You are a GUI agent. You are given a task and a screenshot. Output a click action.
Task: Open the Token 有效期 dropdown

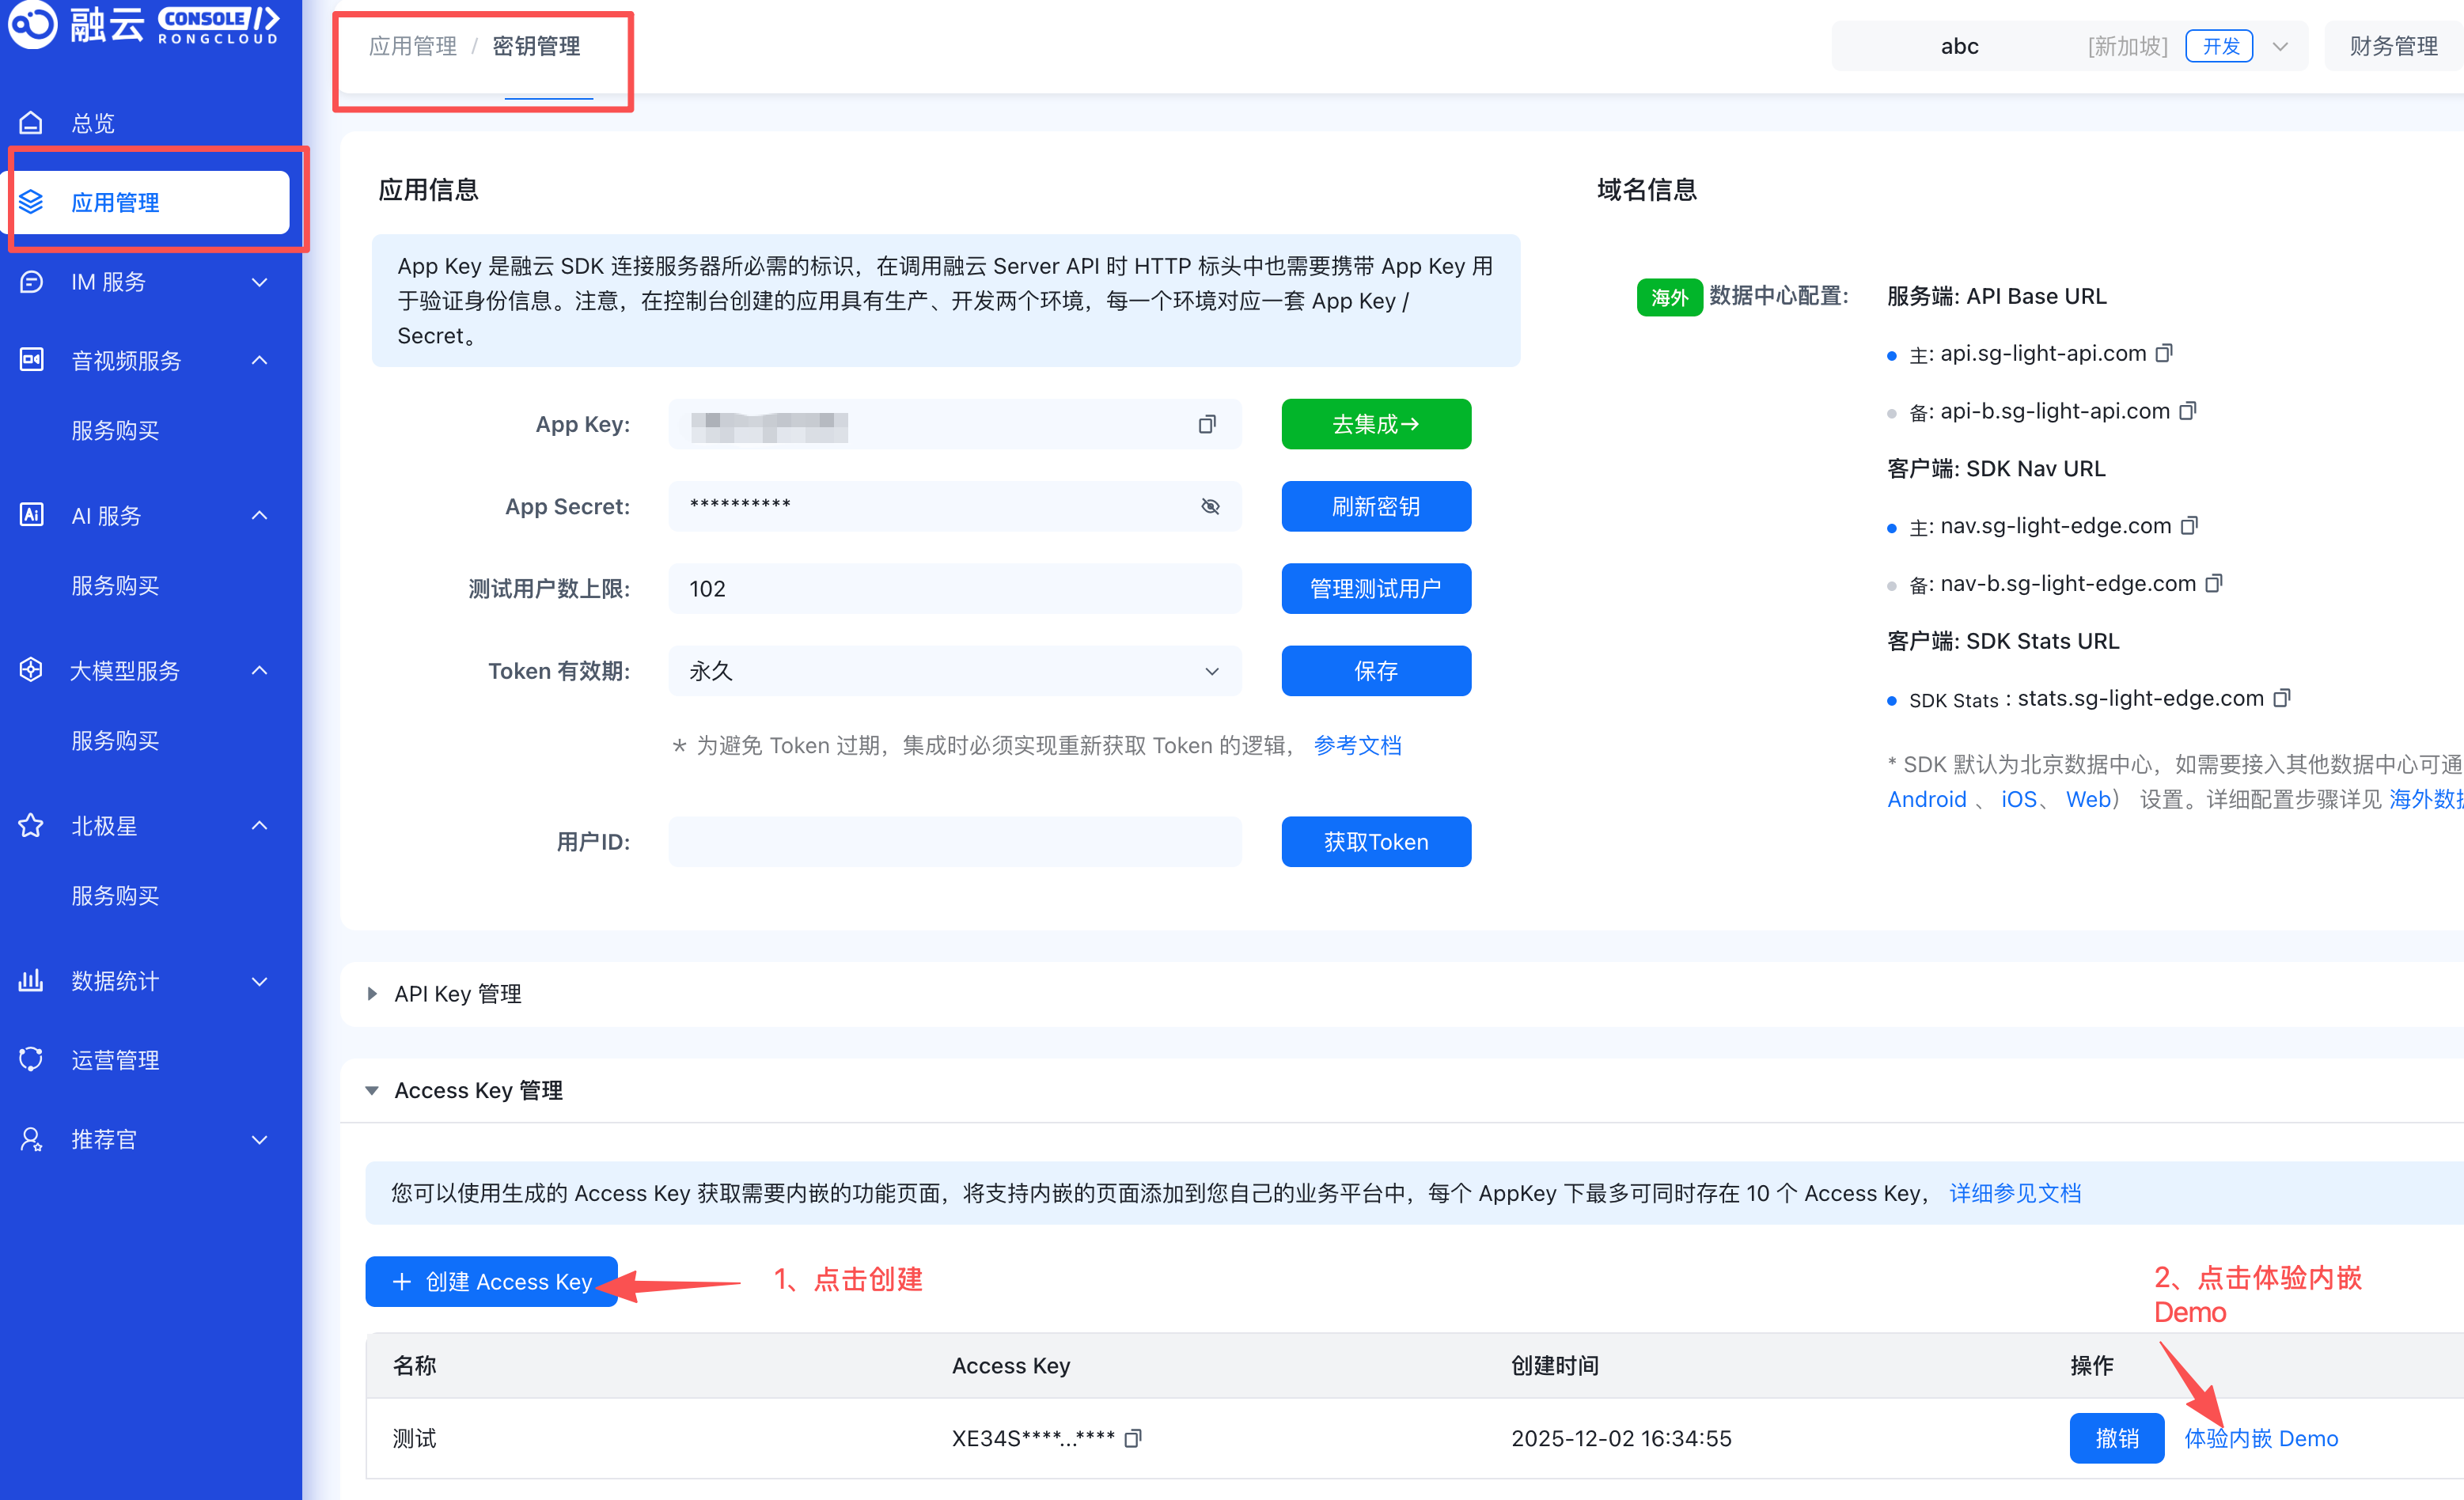coord(955,671)
